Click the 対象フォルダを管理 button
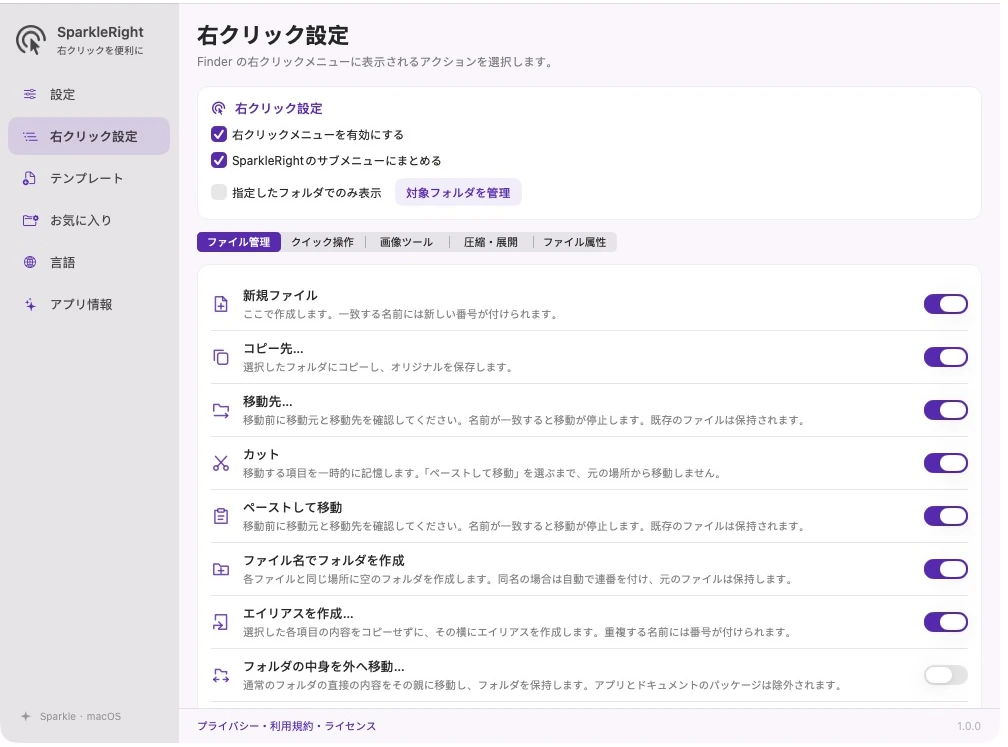Viewport: 1008px width, 747px height. point(458,193)
